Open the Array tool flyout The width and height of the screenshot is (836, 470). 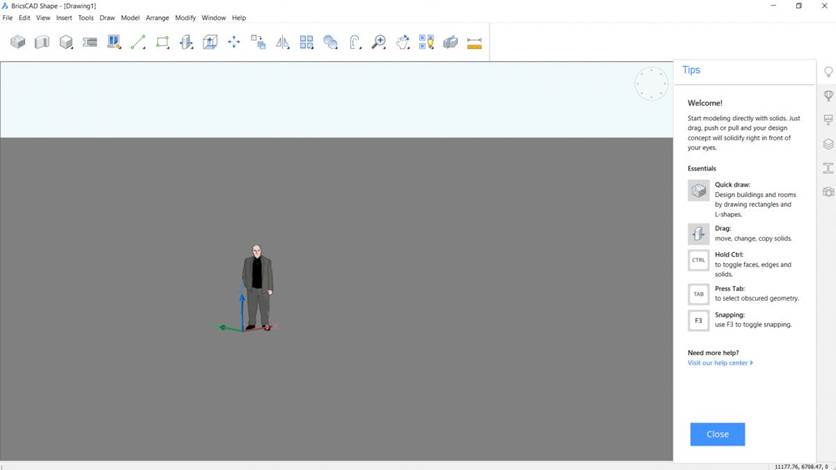[x=307, y=42]
